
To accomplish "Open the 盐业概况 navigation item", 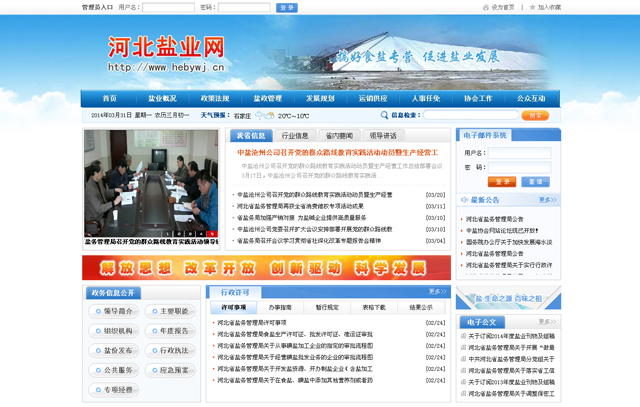I will click(162, 98).
